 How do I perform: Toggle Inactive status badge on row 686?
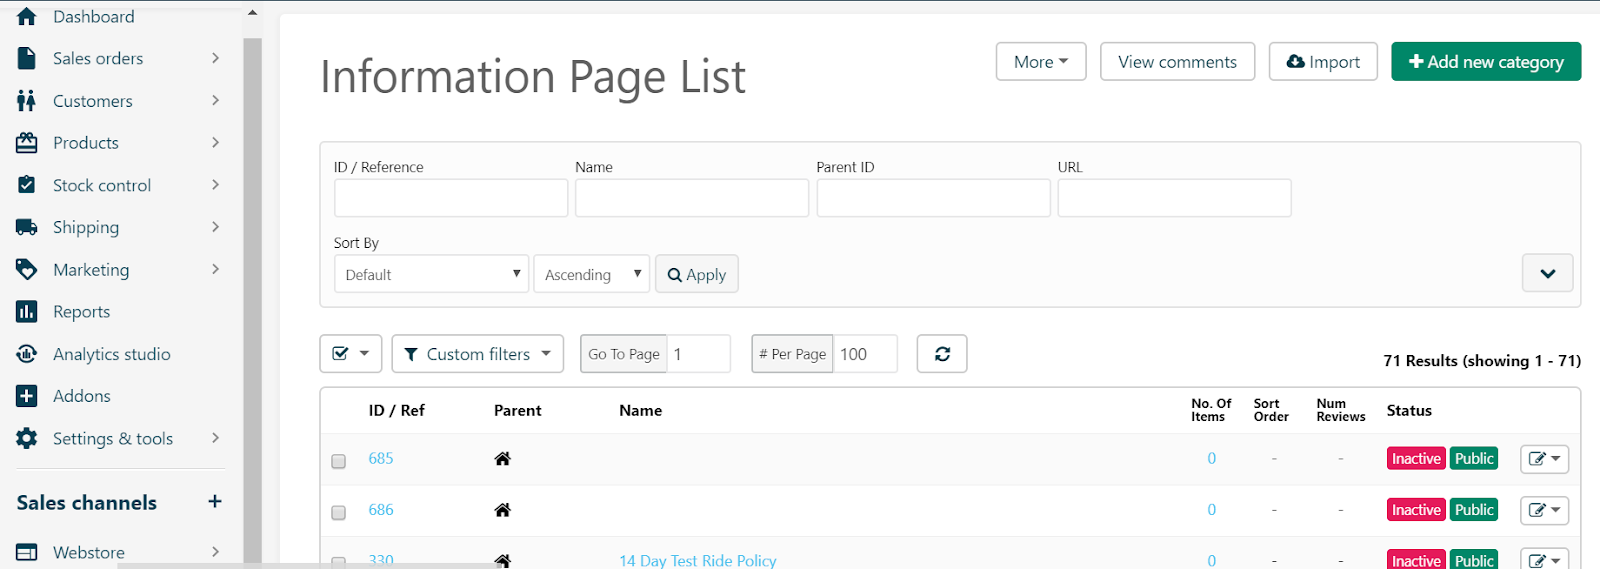tap(1416, 510)
